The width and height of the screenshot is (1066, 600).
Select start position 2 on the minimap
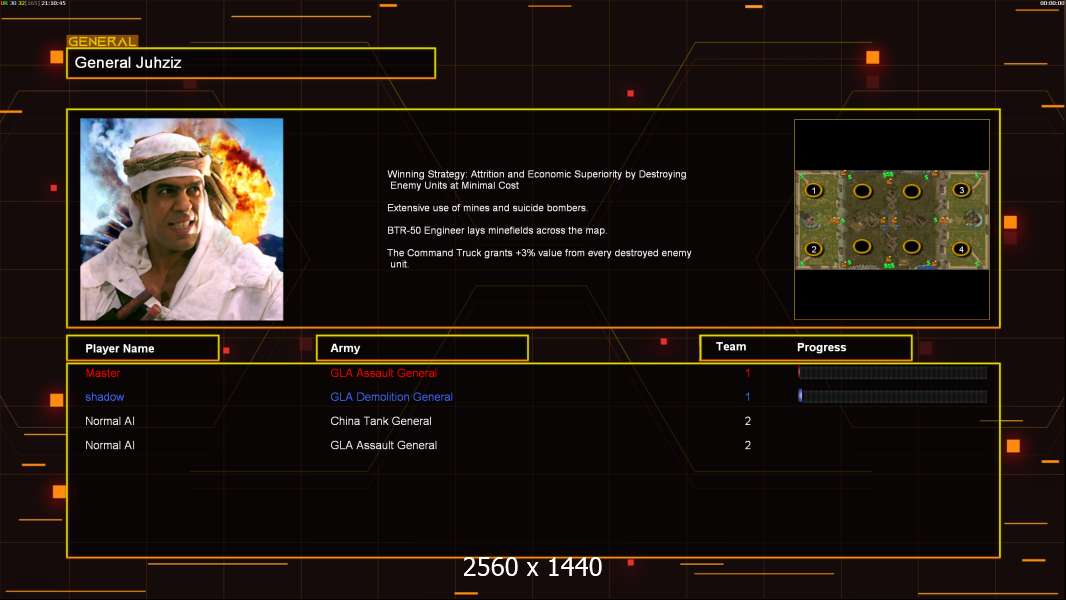pyautogui.click(x=814, y=249)
